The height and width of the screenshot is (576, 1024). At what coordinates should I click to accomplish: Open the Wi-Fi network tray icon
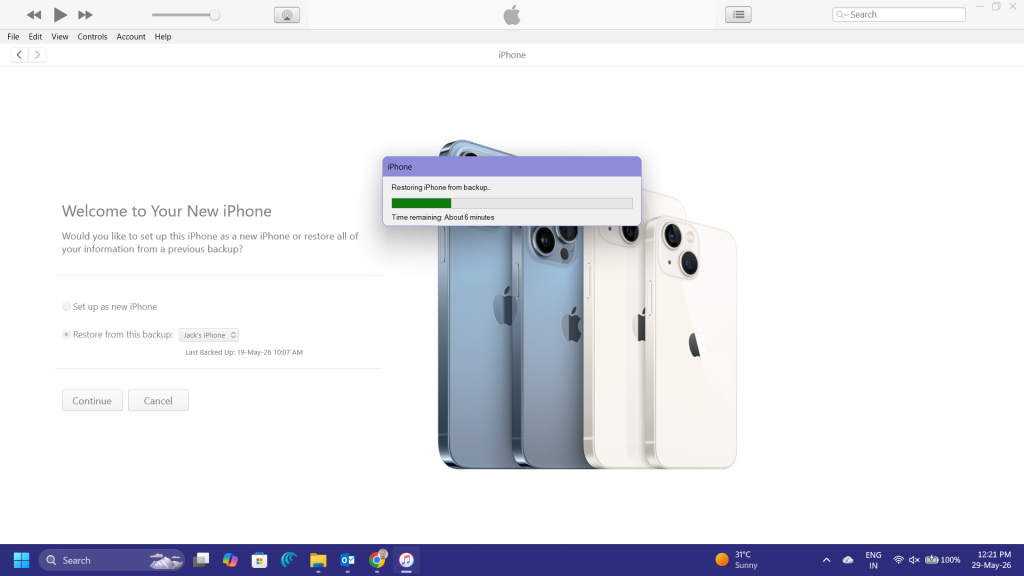coord(898,560)
